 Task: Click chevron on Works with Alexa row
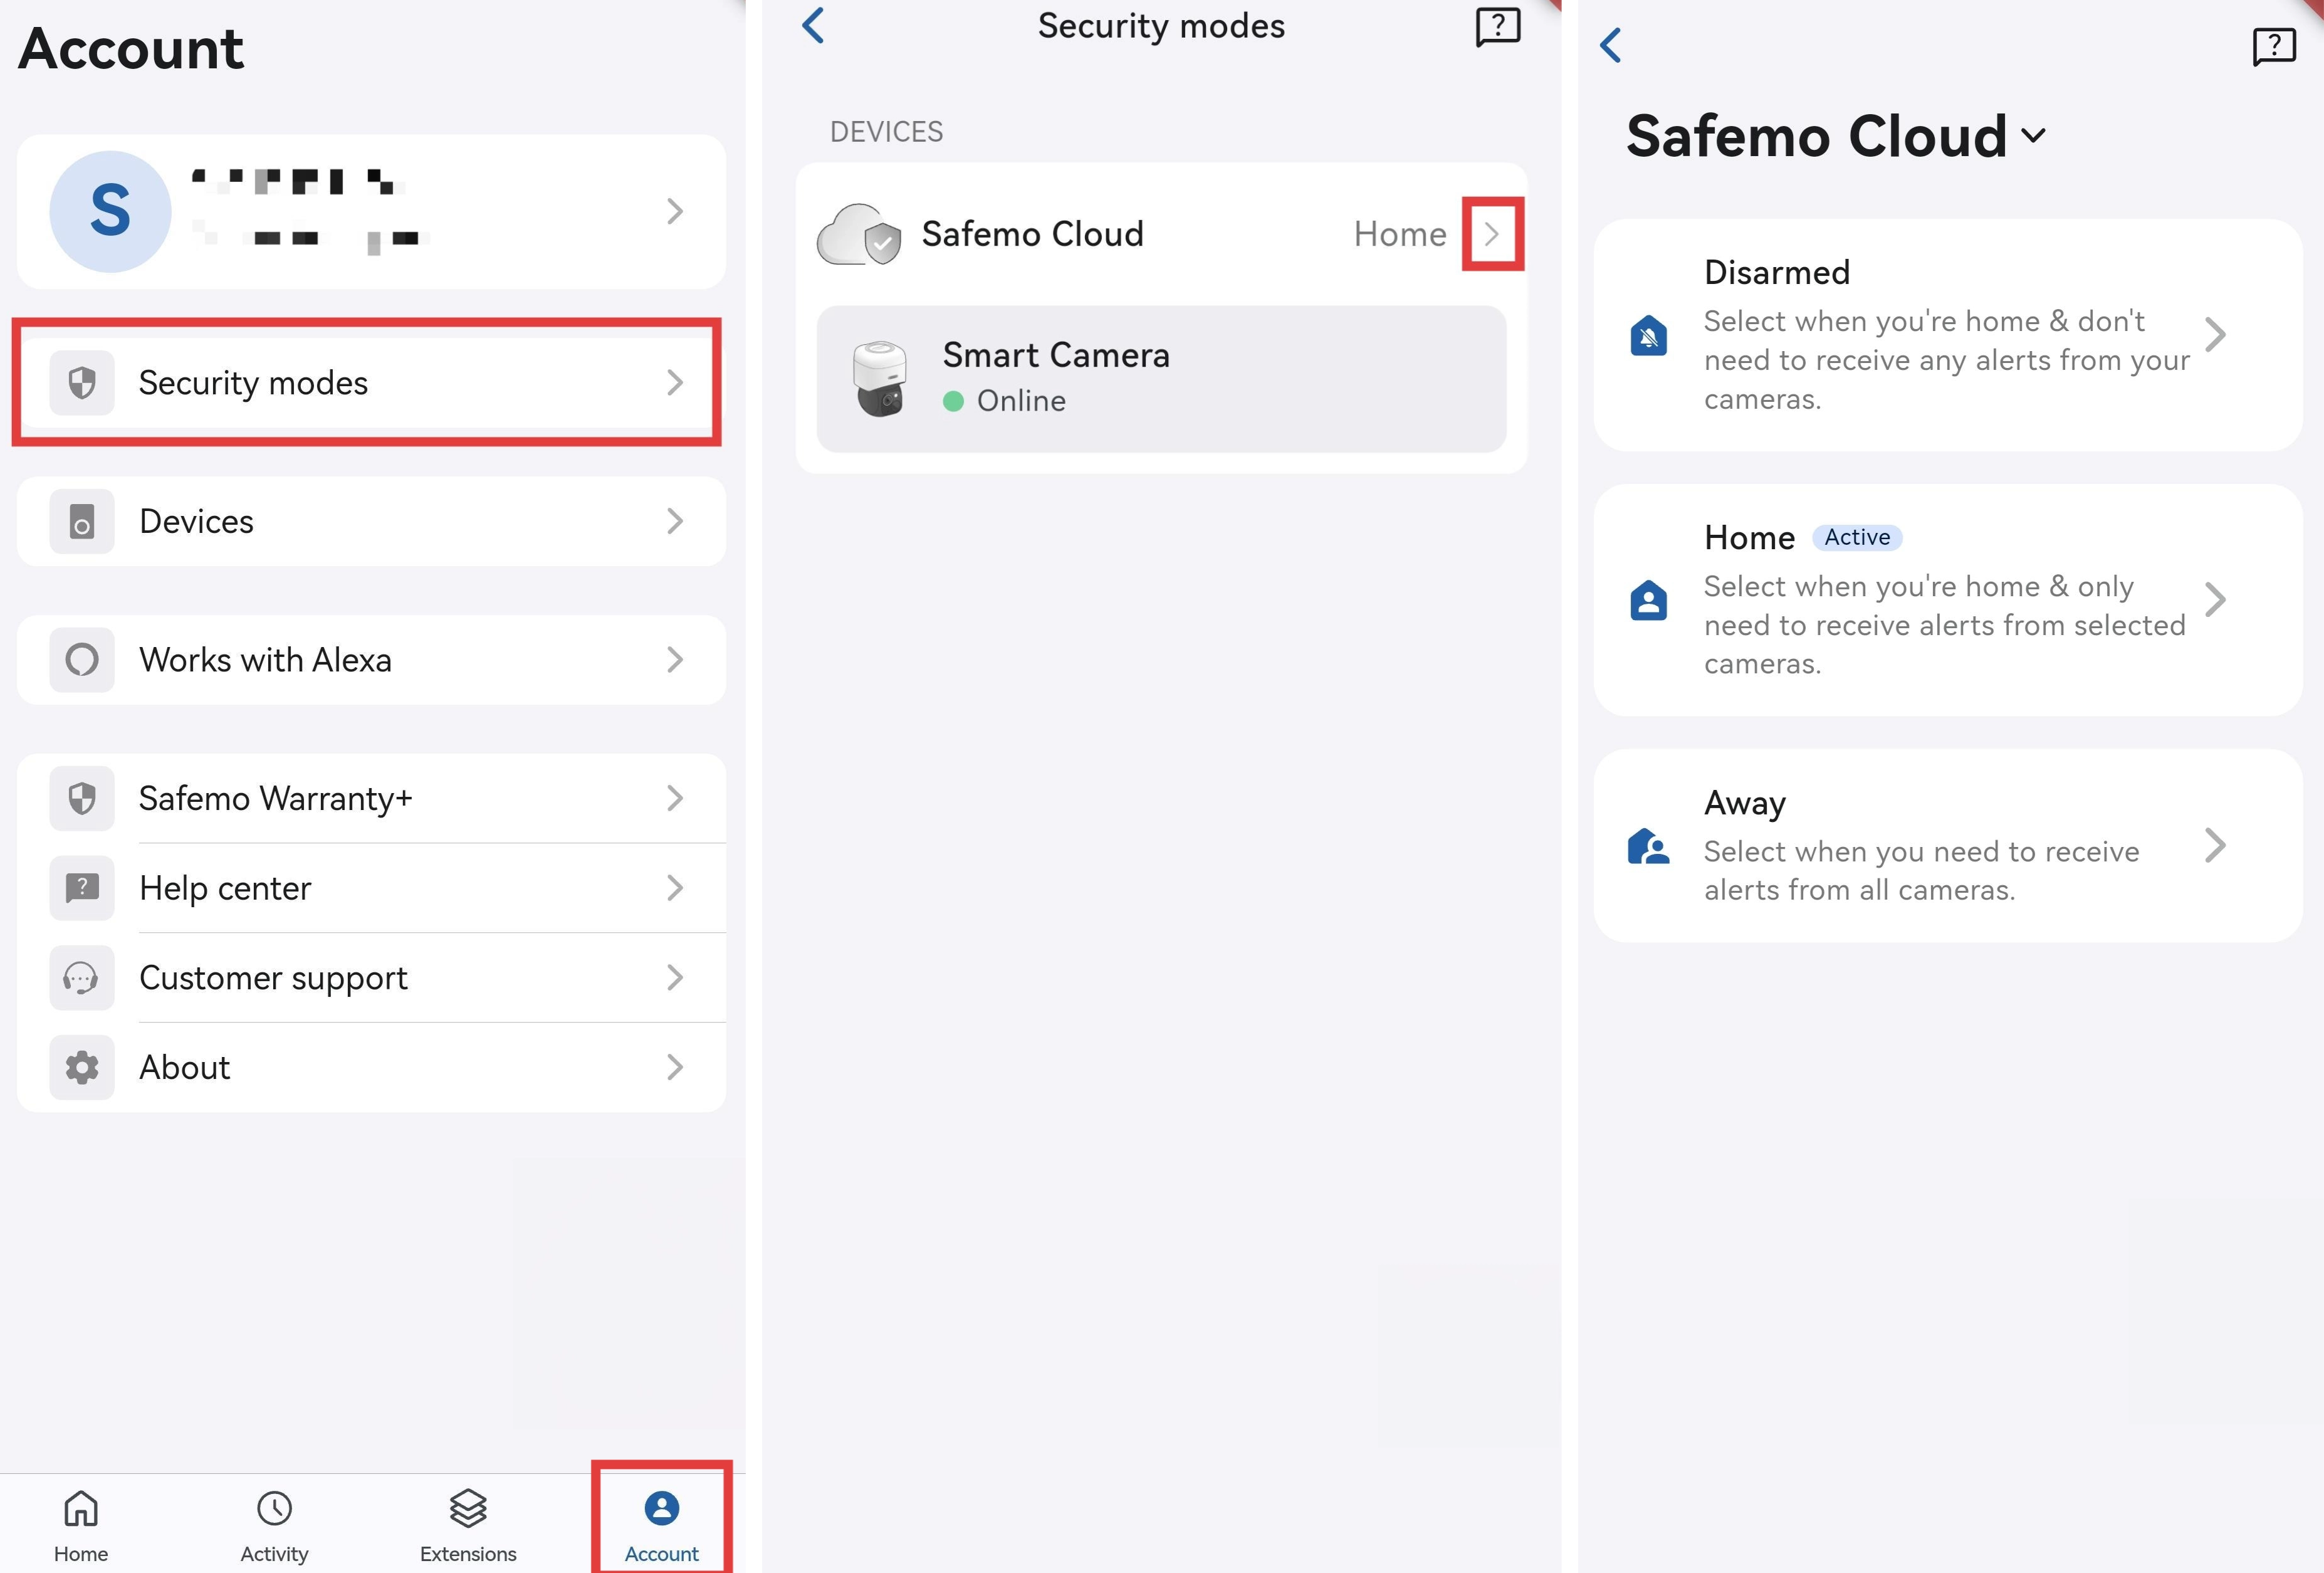click(x=675, y=660)
